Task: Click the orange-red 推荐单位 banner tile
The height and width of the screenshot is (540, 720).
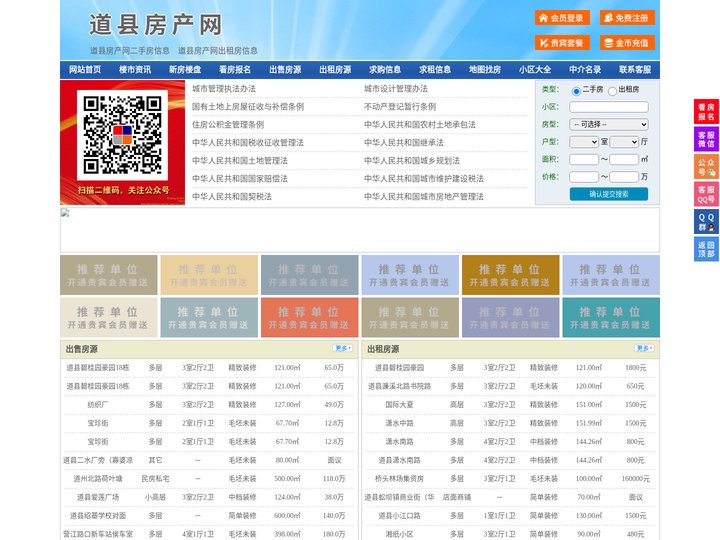Action: 309,317
